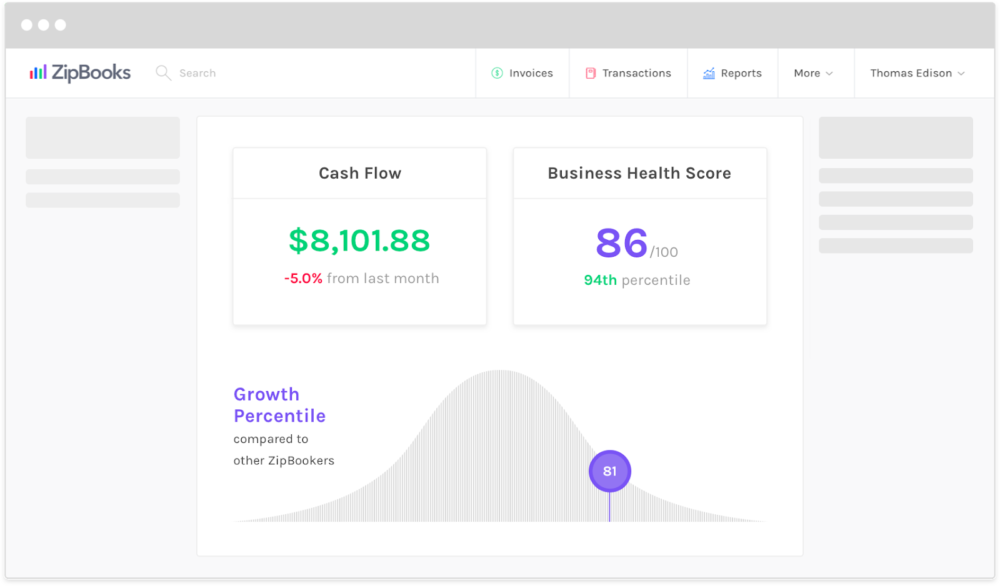This screenshot has width=1000, height=586.
Task: Click the Transactions red icon
Action: pos(591,73)
